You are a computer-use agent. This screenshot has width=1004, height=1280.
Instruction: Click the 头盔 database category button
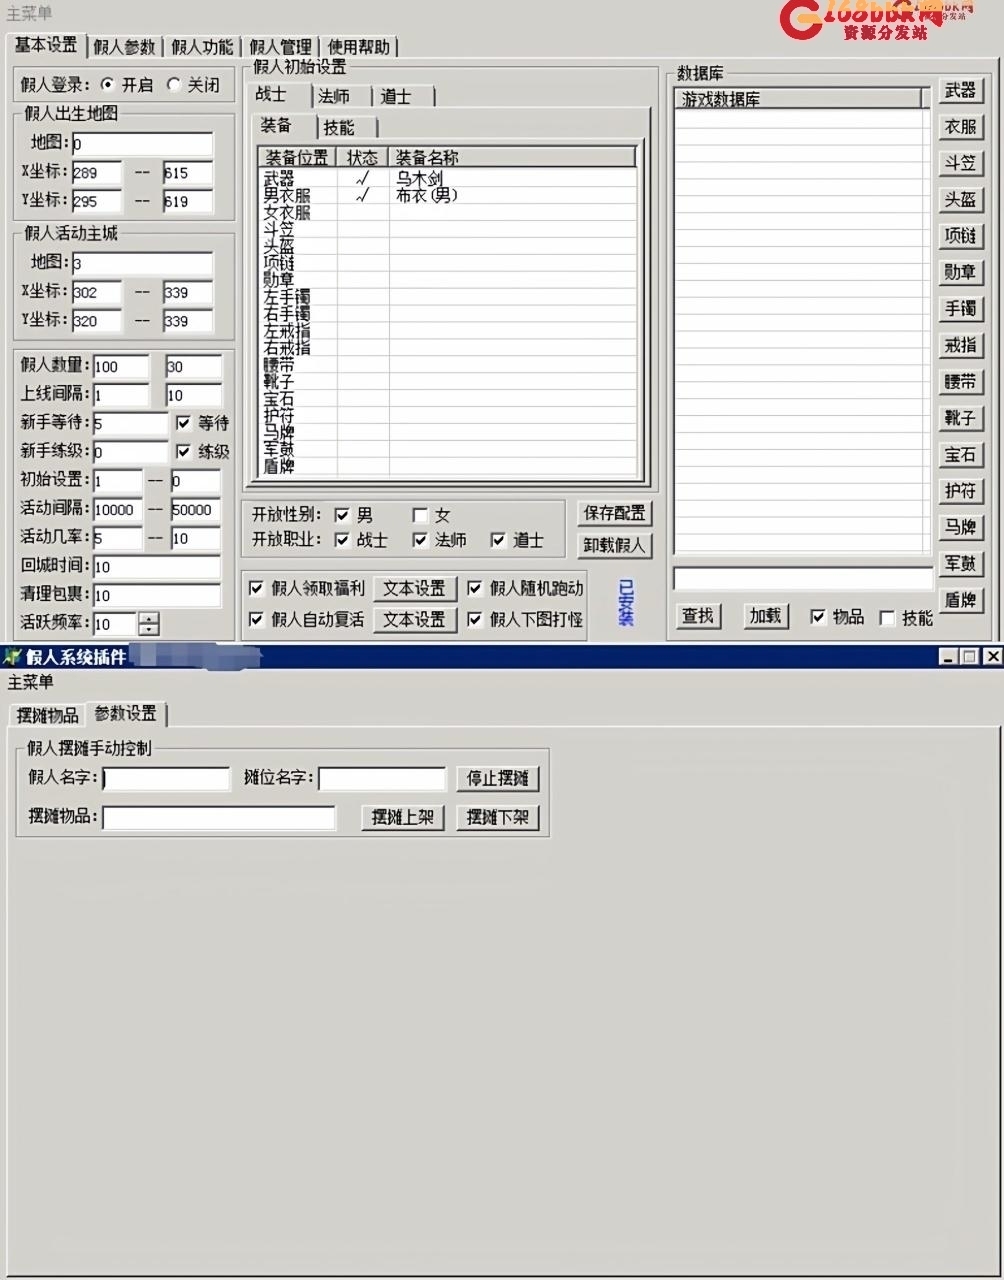[960, 200]
